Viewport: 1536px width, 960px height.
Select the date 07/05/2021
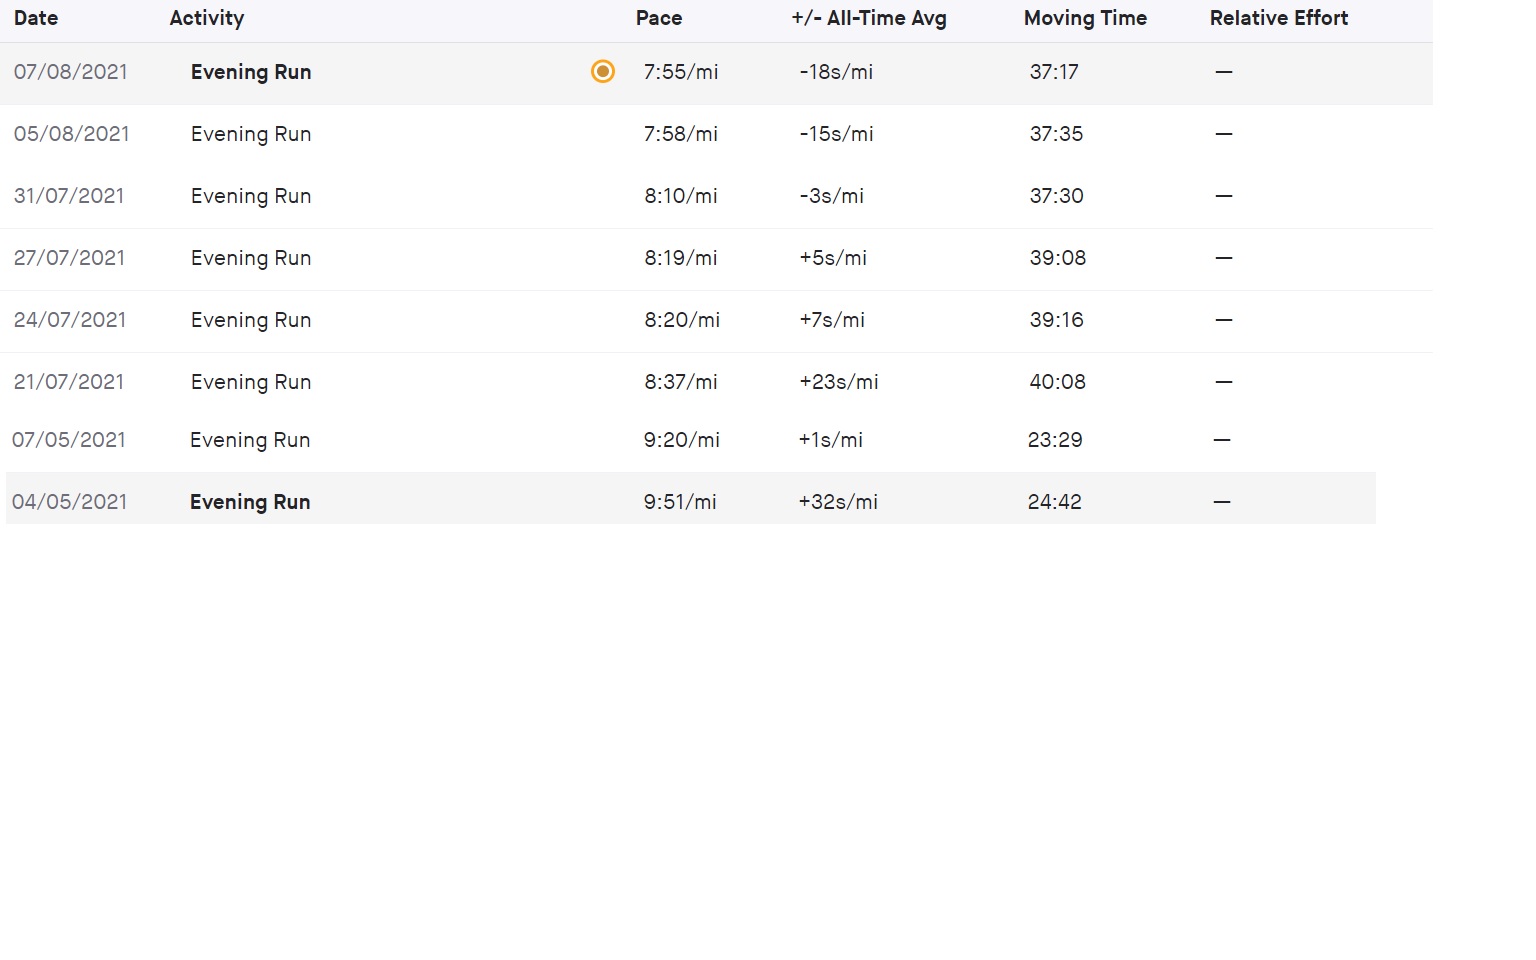click(x=69, y=440)
